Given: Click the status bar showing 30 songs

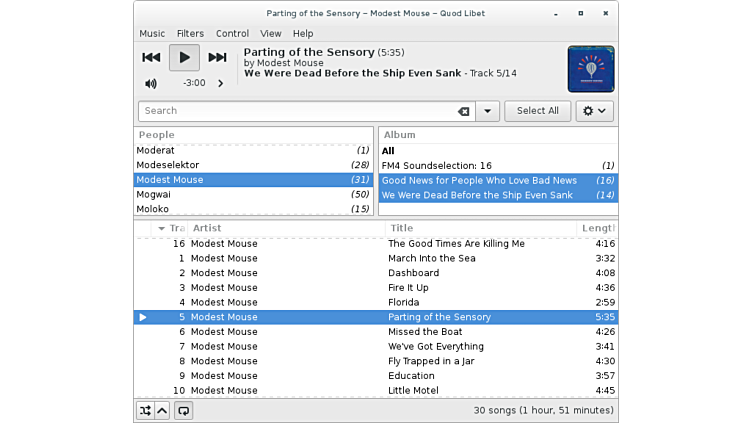Looking at the screenshot, I should coord(543,411).
